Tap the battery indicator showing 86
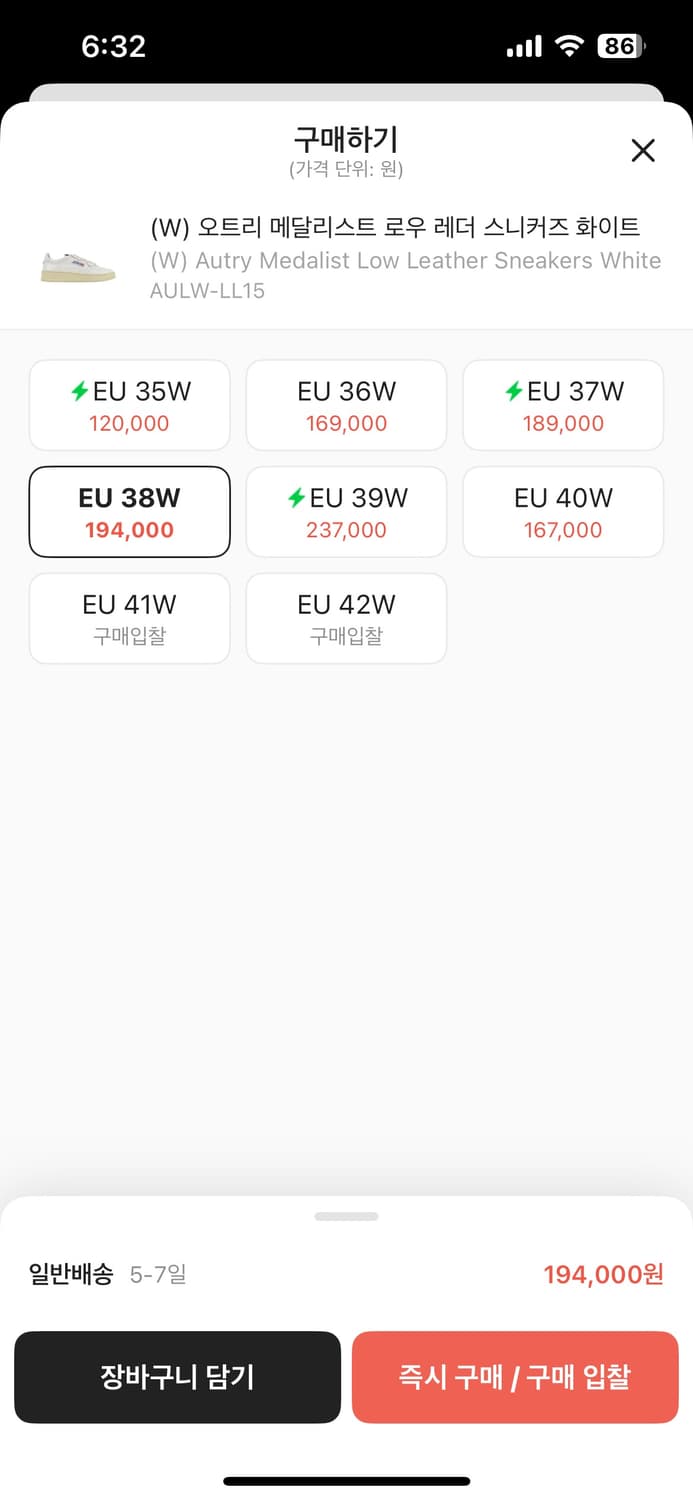The width and height of the screenshot is (693, 1500). click(621, 46)
